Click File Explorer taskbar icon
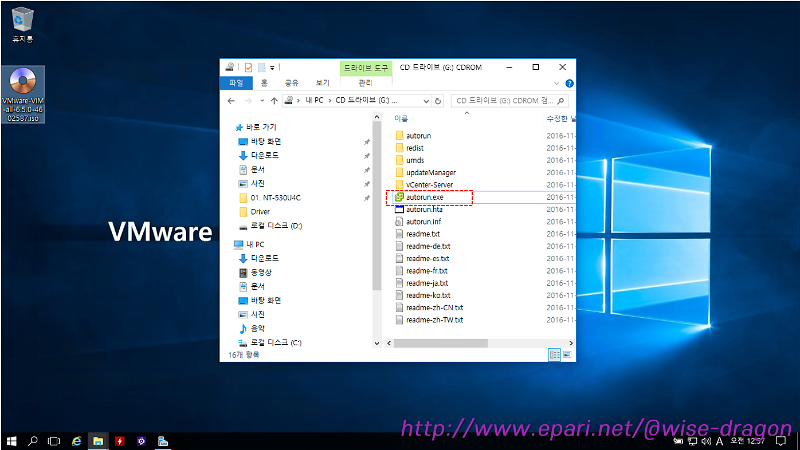Screen dimensions: 800x450 98,441
